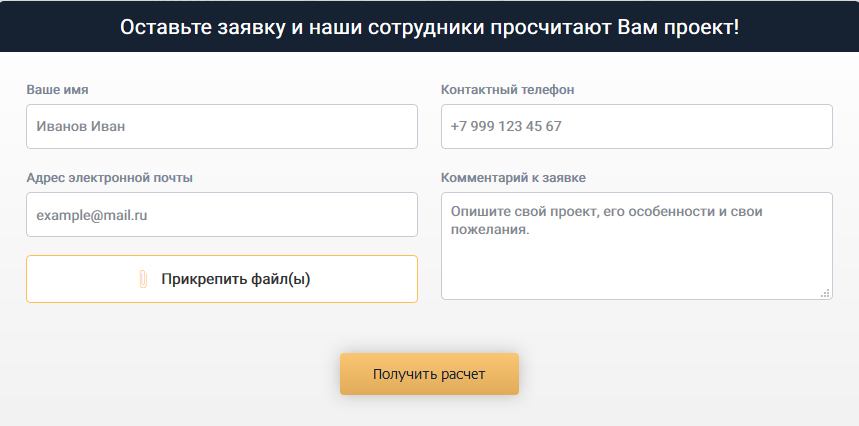
Task: Click the 'Адрес электронной почты' label text
Action: pos(110,178)
